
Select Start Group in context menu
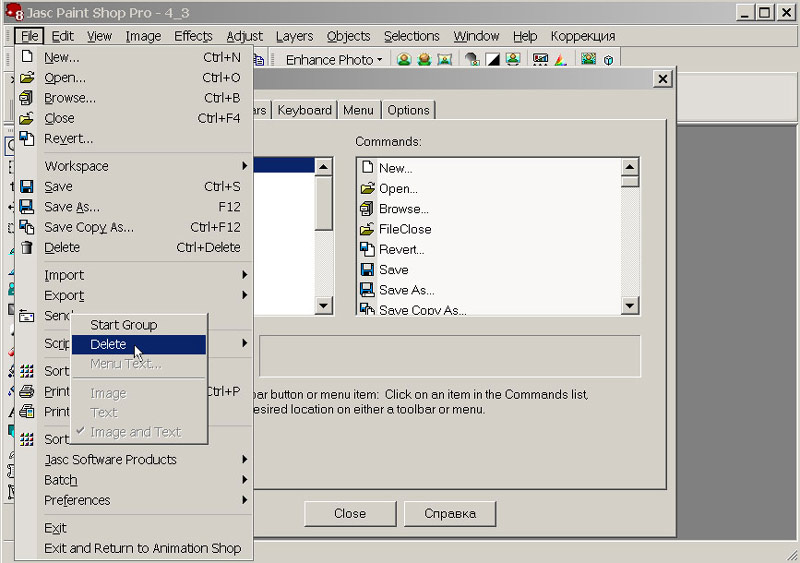point(123,324)
